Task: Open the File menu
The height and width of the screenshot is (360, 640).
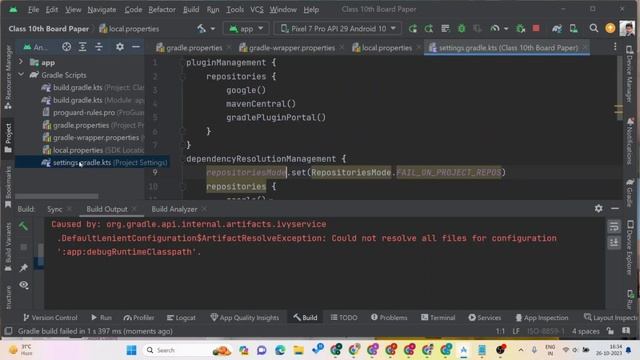Action: point(33,9)
